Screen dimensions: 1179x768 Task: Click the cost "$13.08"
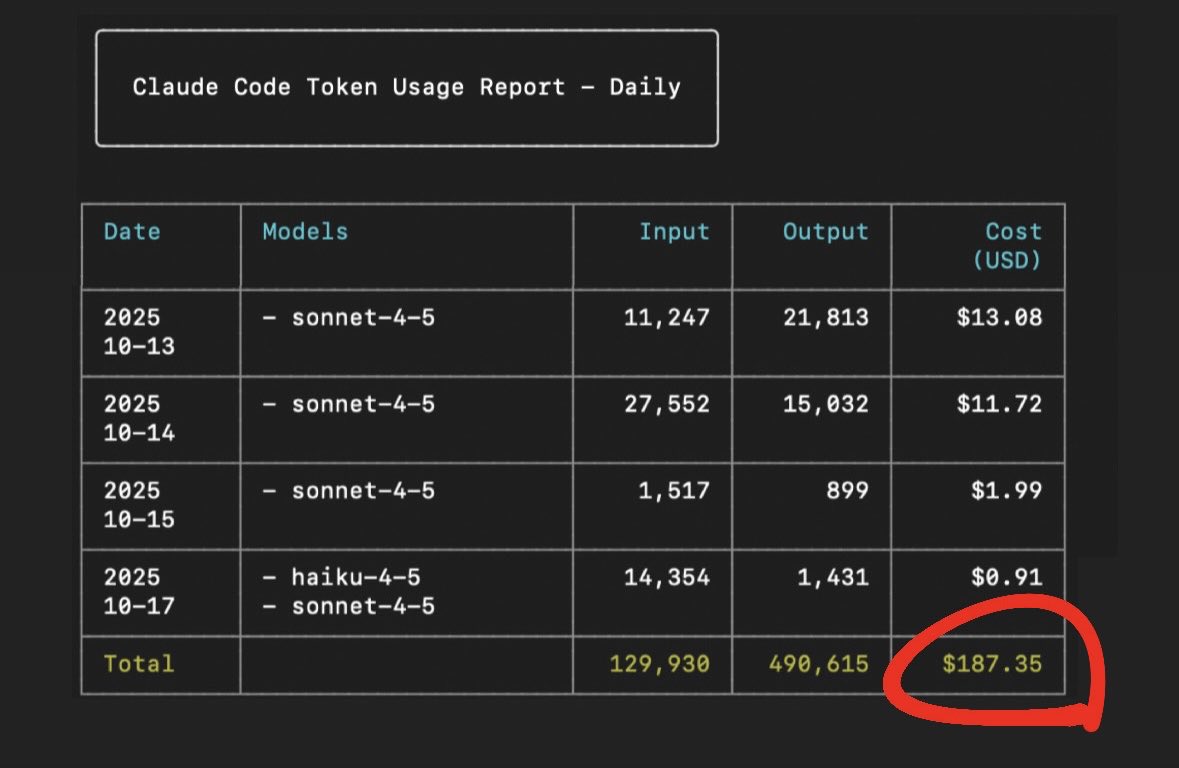pyautogui.click(x=999, y=317)
